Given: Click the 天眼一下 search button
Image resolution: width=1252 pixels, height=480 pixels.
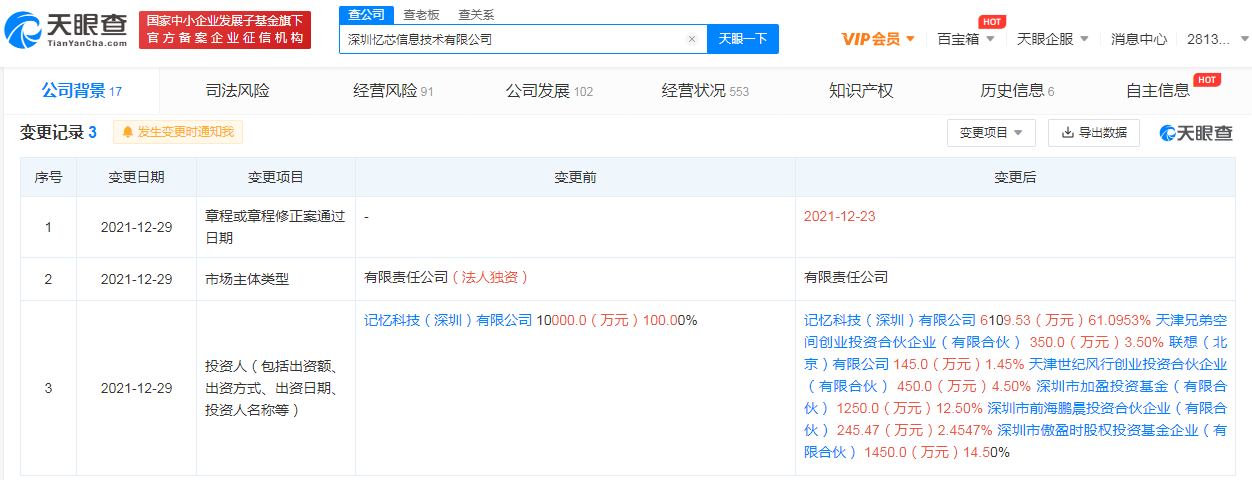Looking at the screenshot, I should click(743, 39).
